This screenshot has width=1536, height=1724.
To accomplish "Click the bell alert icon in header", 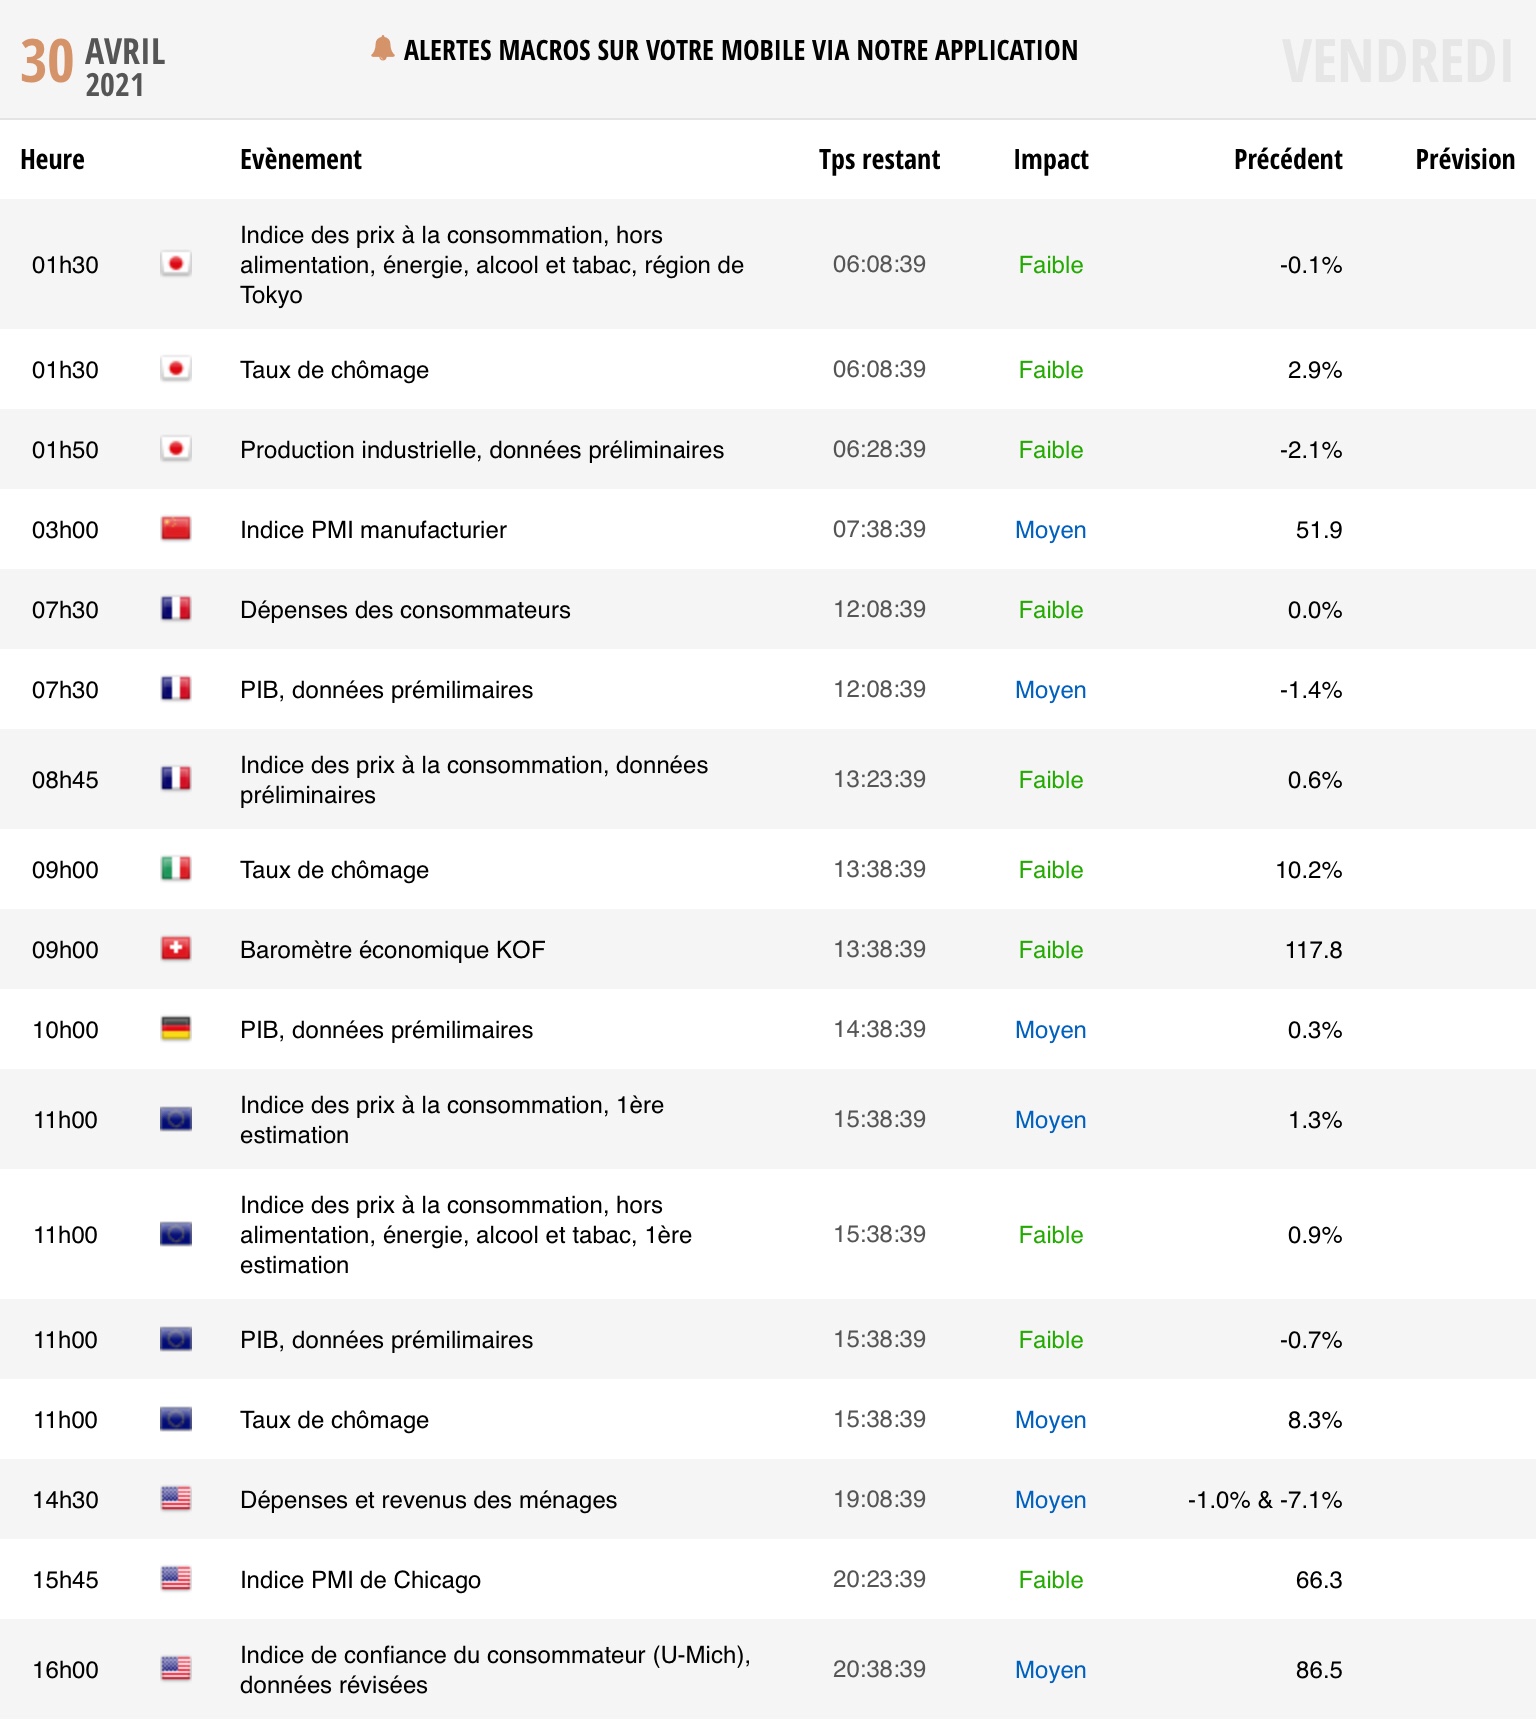I will (x=382, y=48).
